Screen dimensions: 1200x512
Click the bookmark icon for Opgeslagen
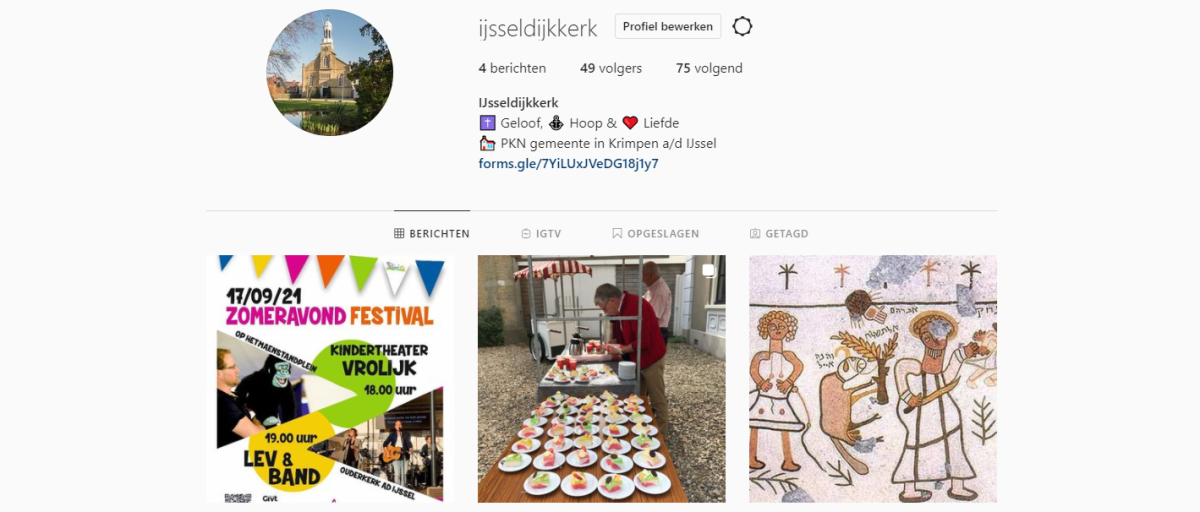point(617,234)
